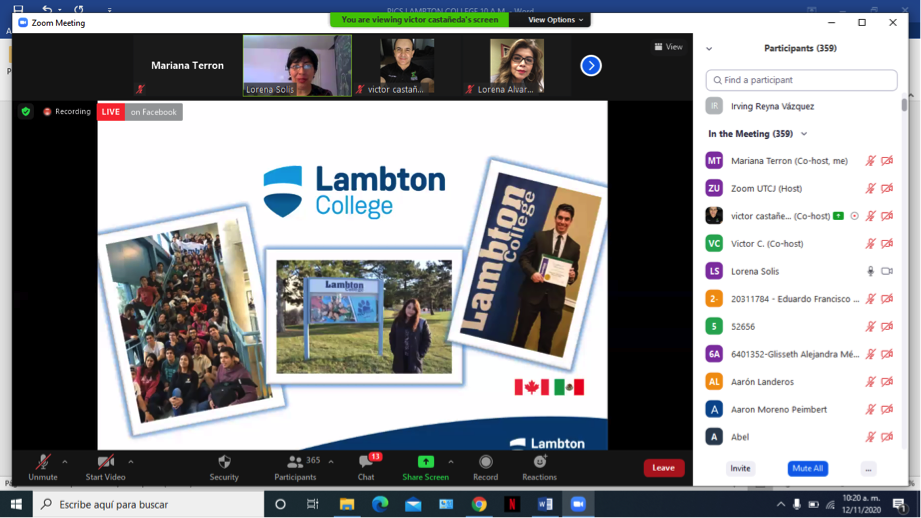This screenshot has height=518, width=921.
Task: Open Netflix from the taskbar
Action: [512, 504]
